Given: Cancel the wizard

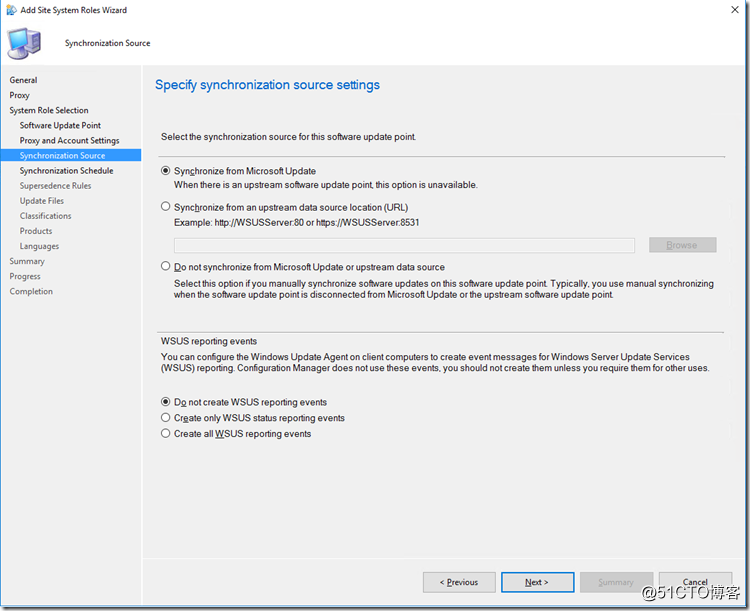Looking at the screenshot, I should click(695, 582).
